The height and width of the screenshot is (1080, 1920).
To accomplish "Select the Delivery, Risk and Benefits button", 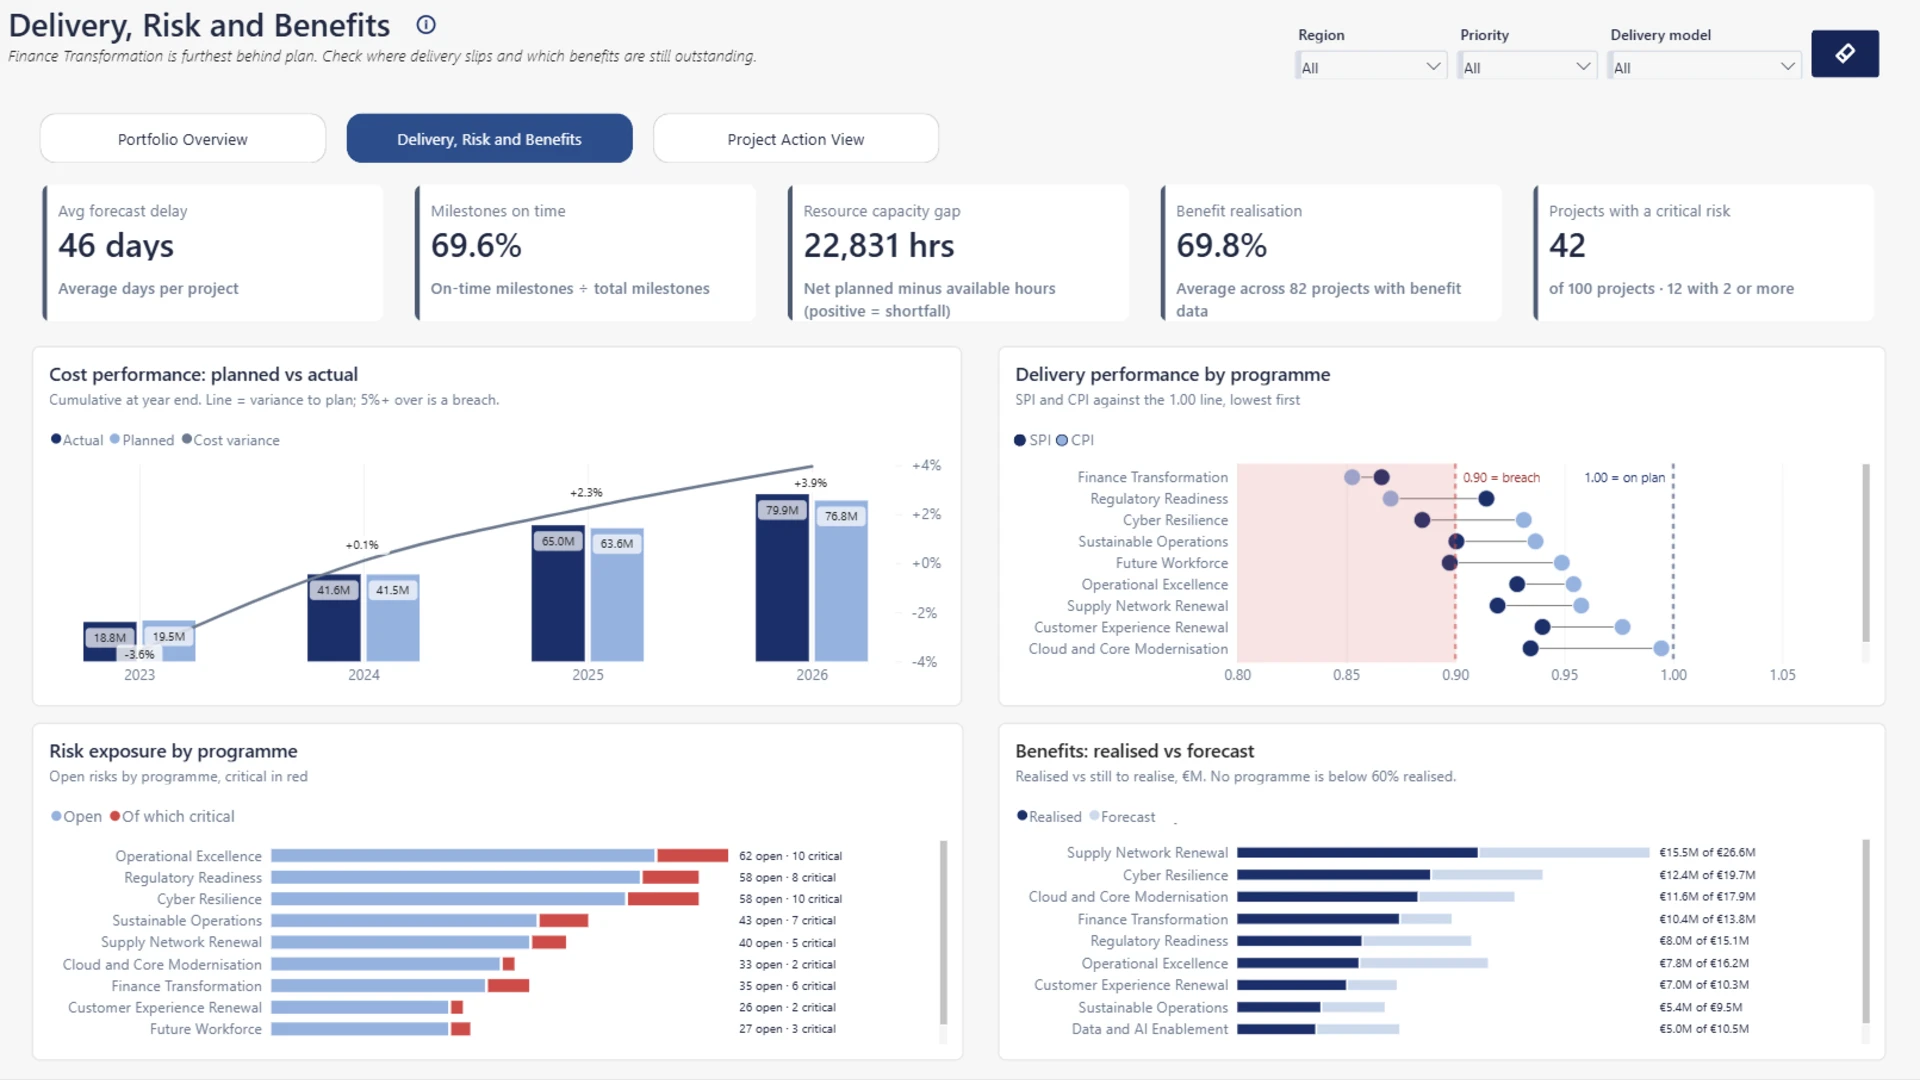I will tap(489, 139).
